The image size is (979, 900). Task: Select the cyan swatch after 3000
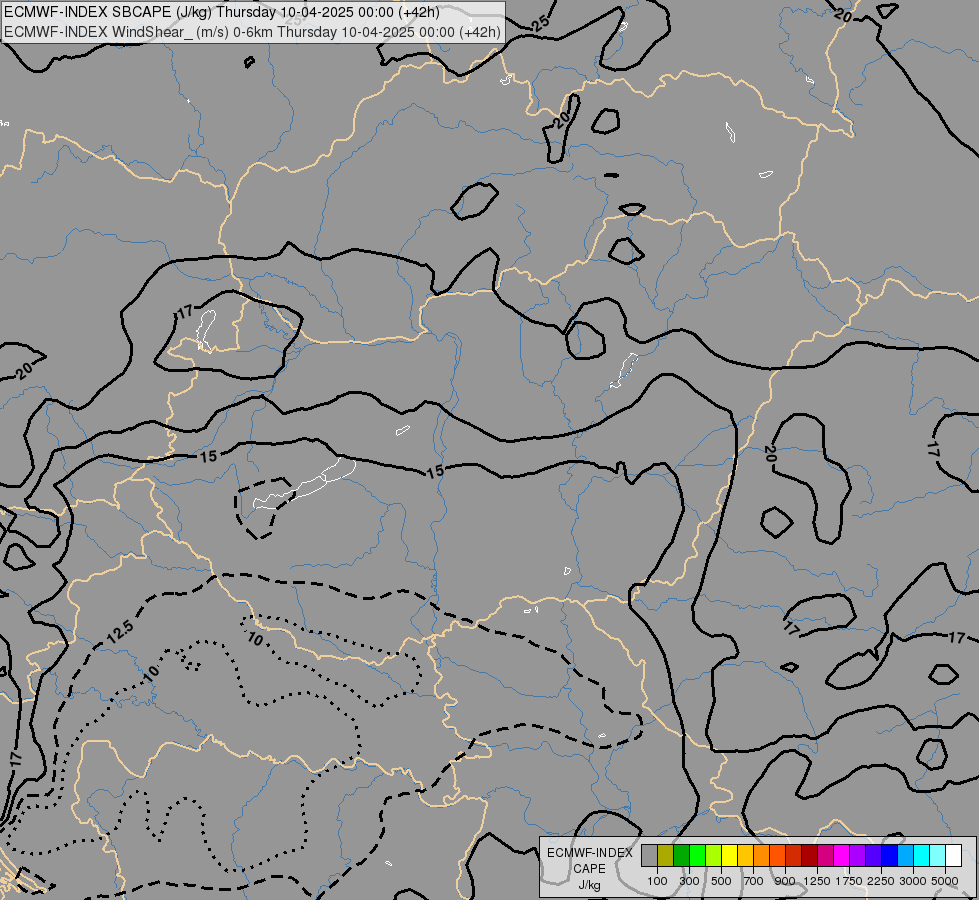(x=921, y=856)
